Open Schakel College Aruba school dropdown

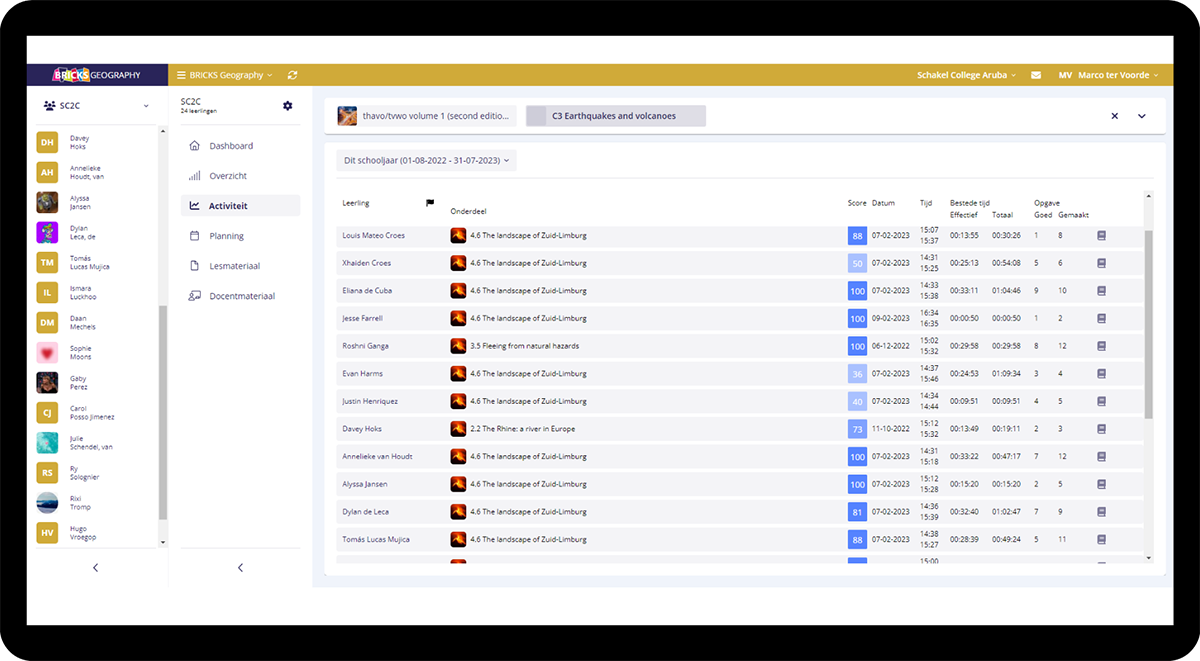click(x=965, y=75)
